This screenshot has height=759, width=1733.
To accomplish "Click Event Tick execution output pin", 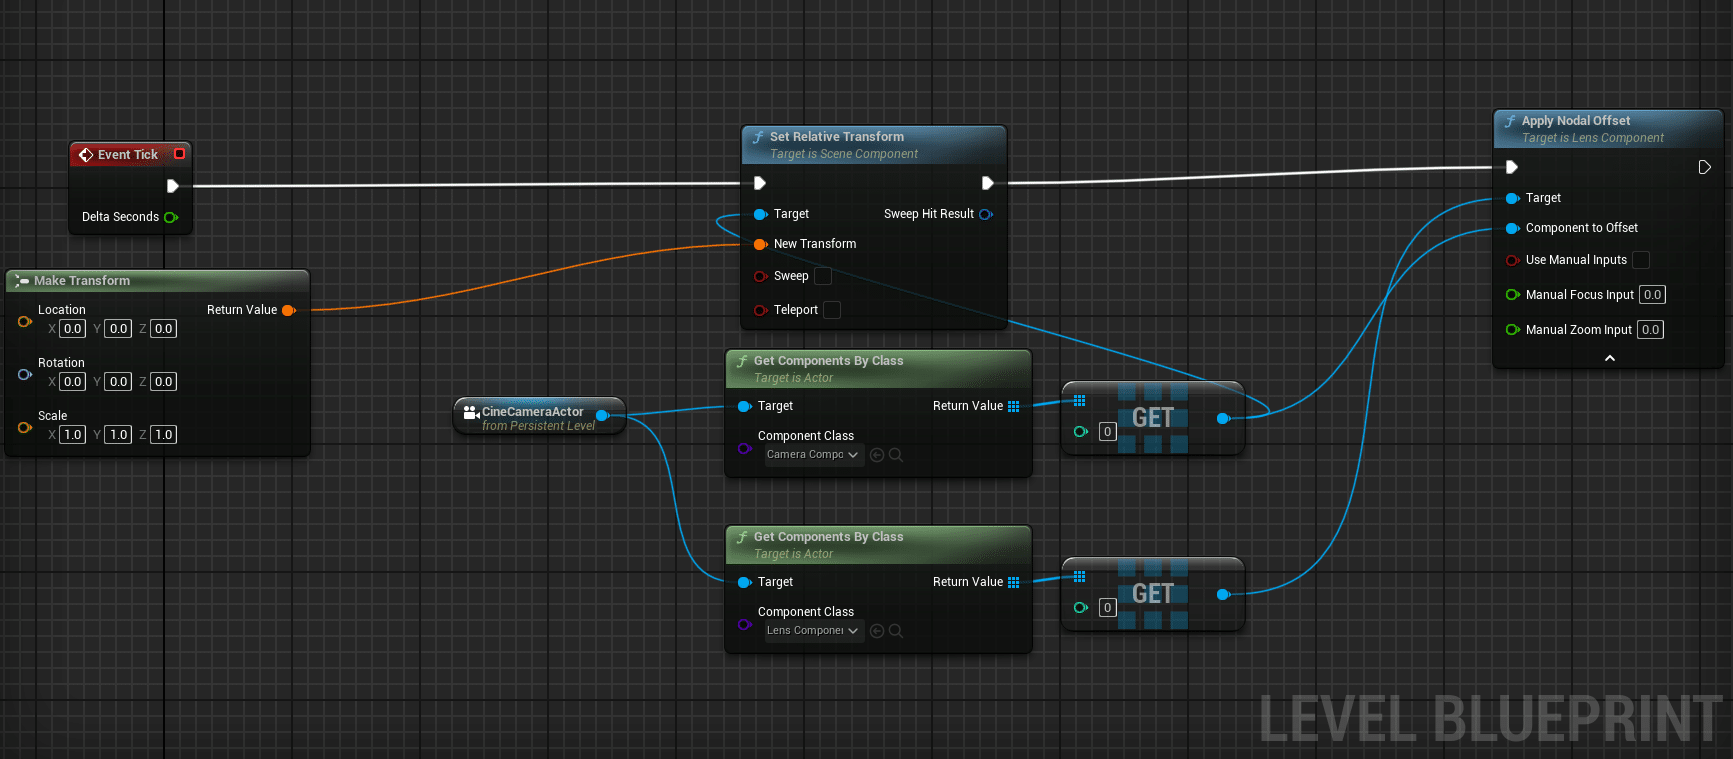I will pos(172,186).
